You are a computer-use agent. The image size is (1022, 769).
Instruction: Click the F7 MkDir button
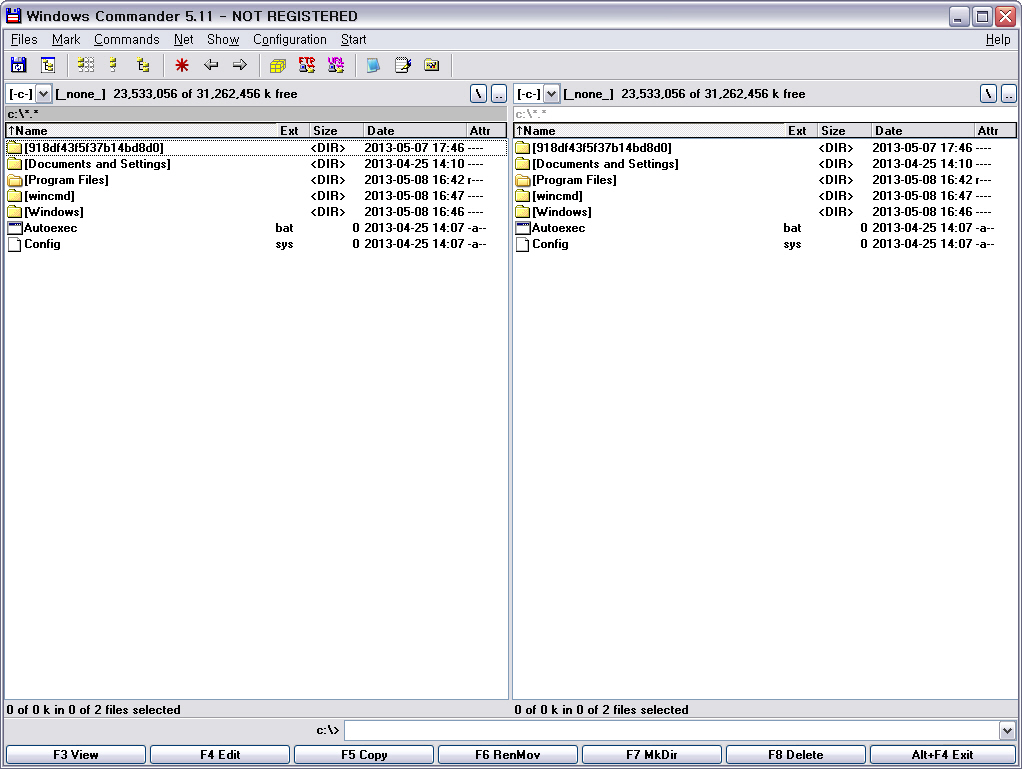(x=652, y=755)
